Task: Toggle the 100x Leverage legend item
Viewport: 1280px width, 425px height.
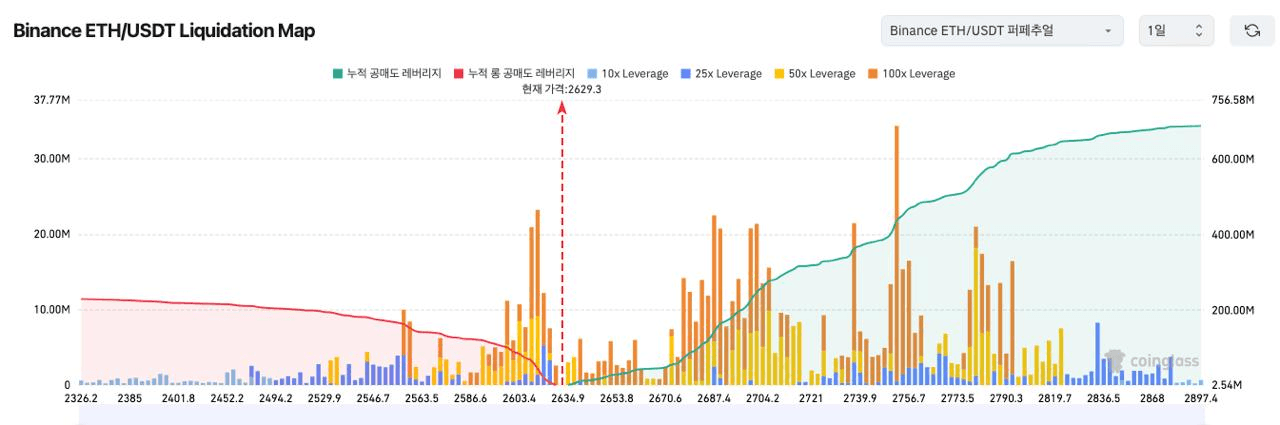Action: (911, 74)
